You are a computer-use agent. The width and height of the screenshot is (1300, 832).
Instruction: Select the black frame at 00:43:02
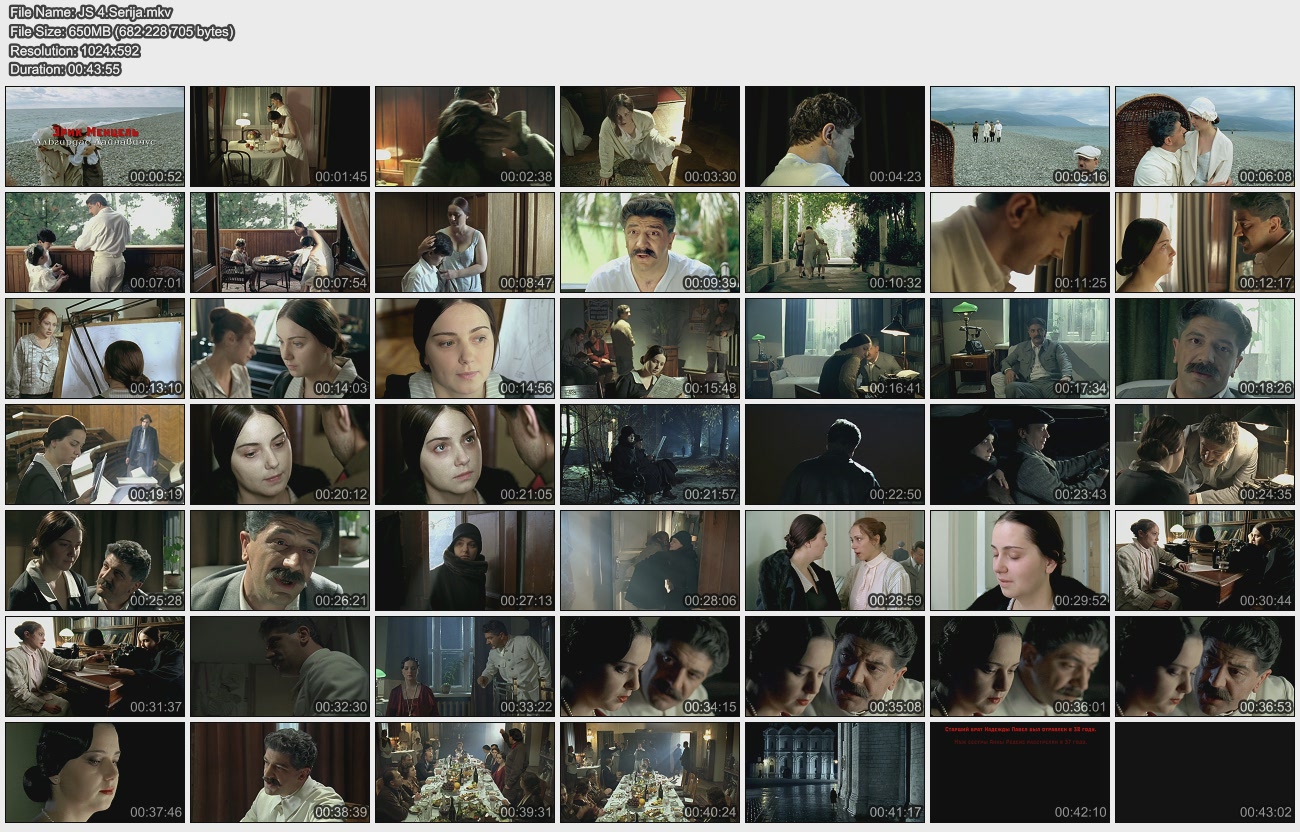pos(1204,772)
